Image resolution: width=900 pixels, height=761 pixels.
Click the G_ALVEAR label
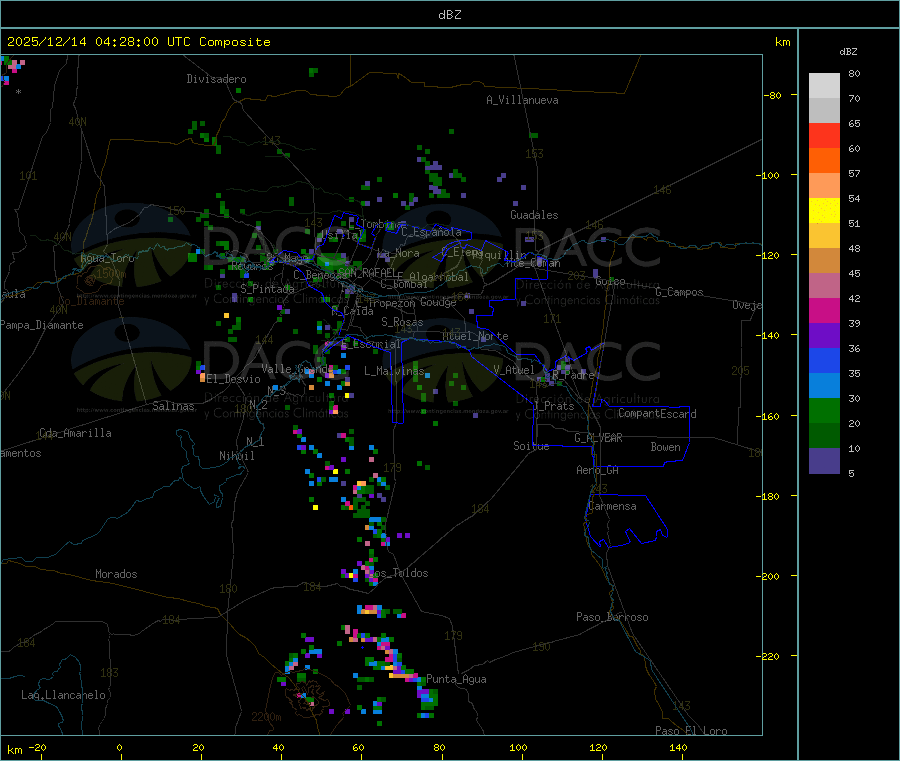(598, 438)
